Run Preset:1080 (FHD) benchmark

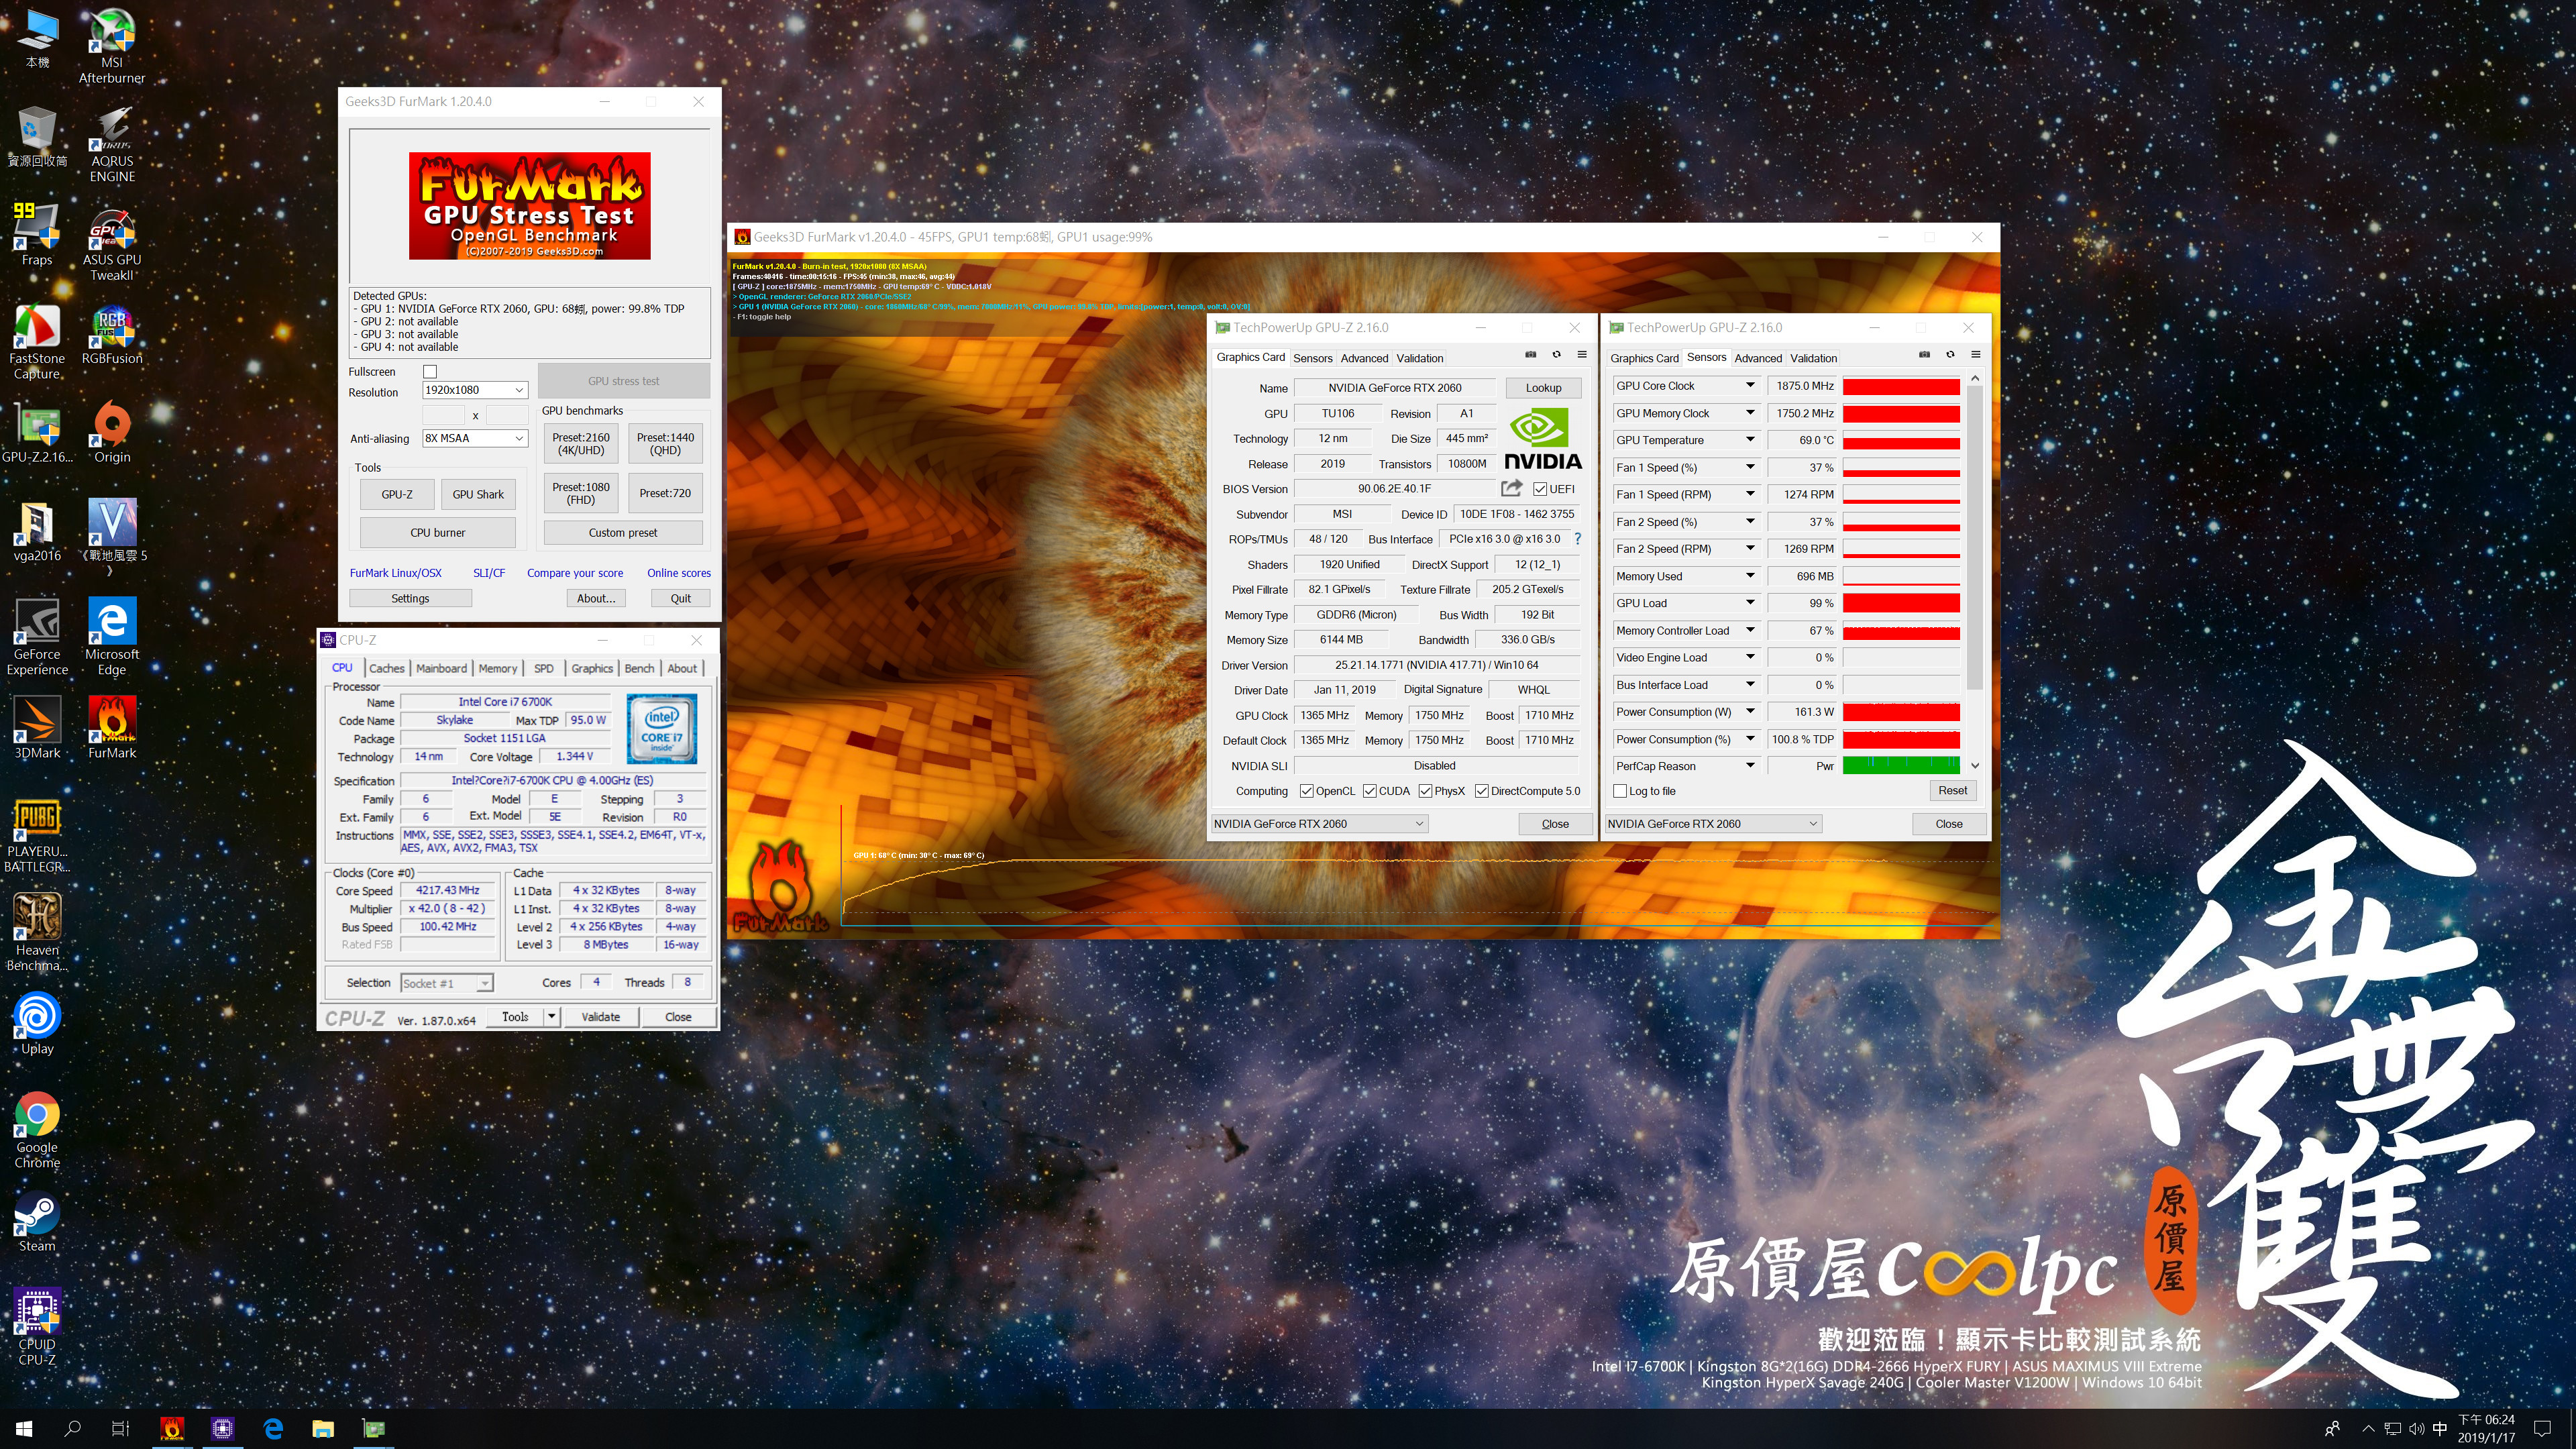pyautogui.click(x=581, y=493)
